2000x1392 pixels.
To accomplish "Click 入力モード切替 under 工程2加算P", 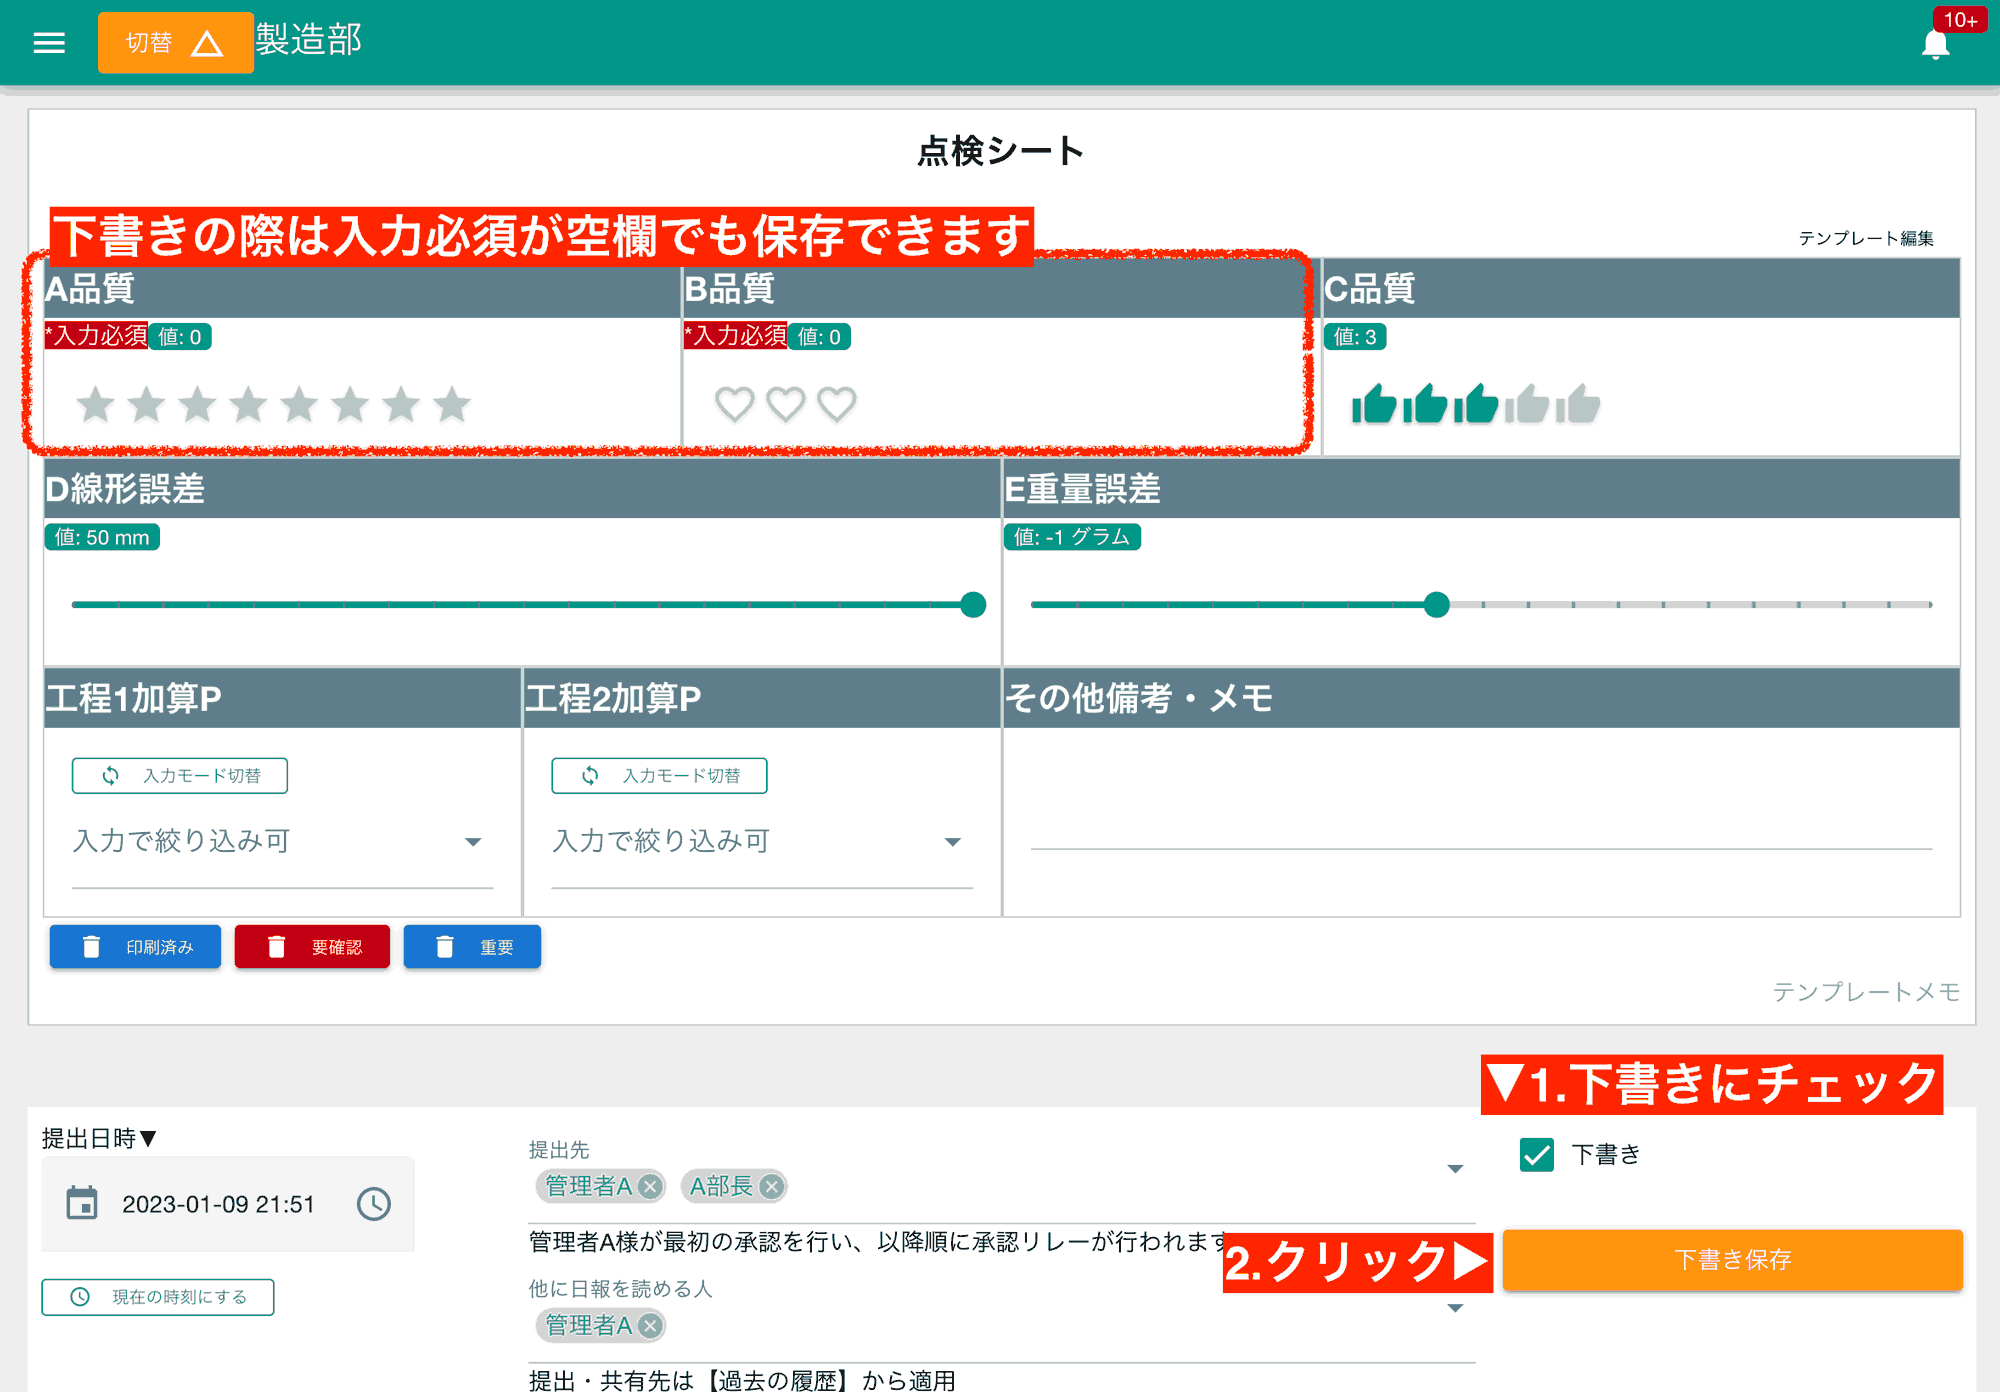I will coord(658,775).
